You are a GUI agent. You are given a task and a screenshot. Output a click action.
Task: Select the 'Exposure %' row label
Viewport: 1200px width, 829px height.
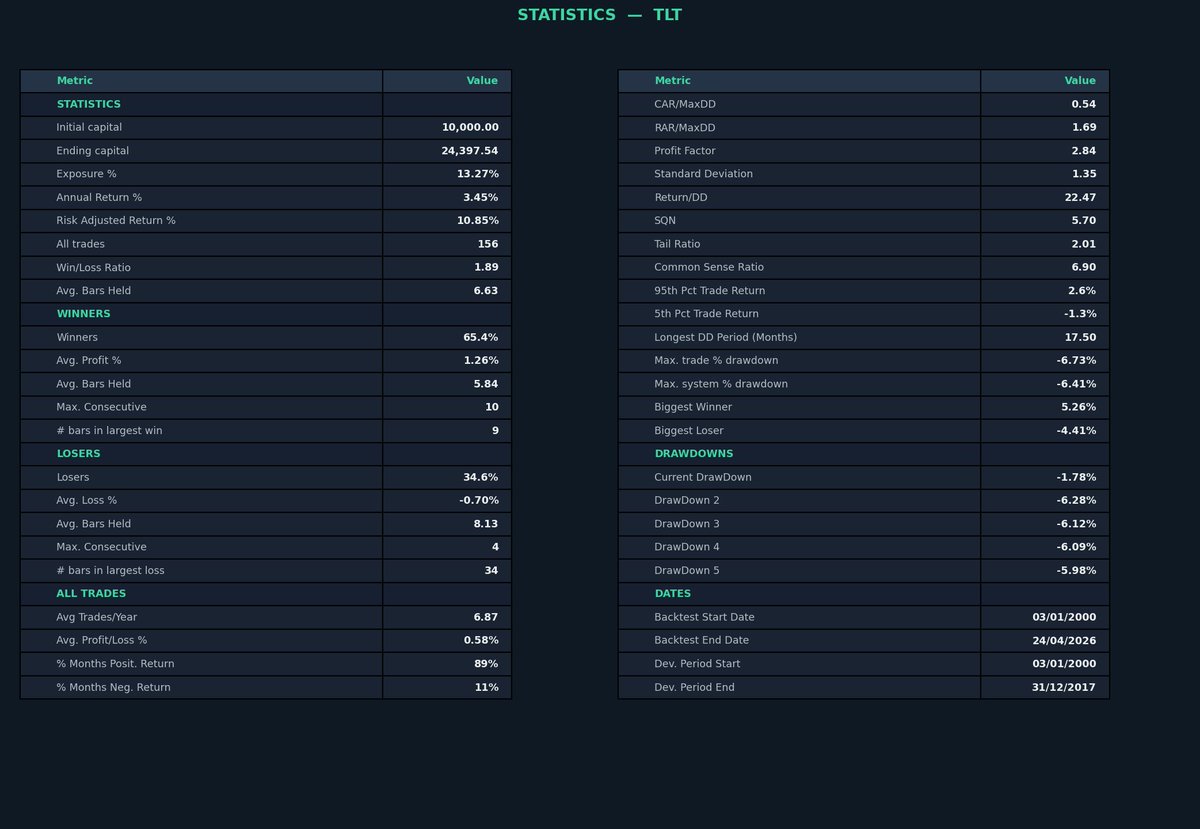coord(86,174)
